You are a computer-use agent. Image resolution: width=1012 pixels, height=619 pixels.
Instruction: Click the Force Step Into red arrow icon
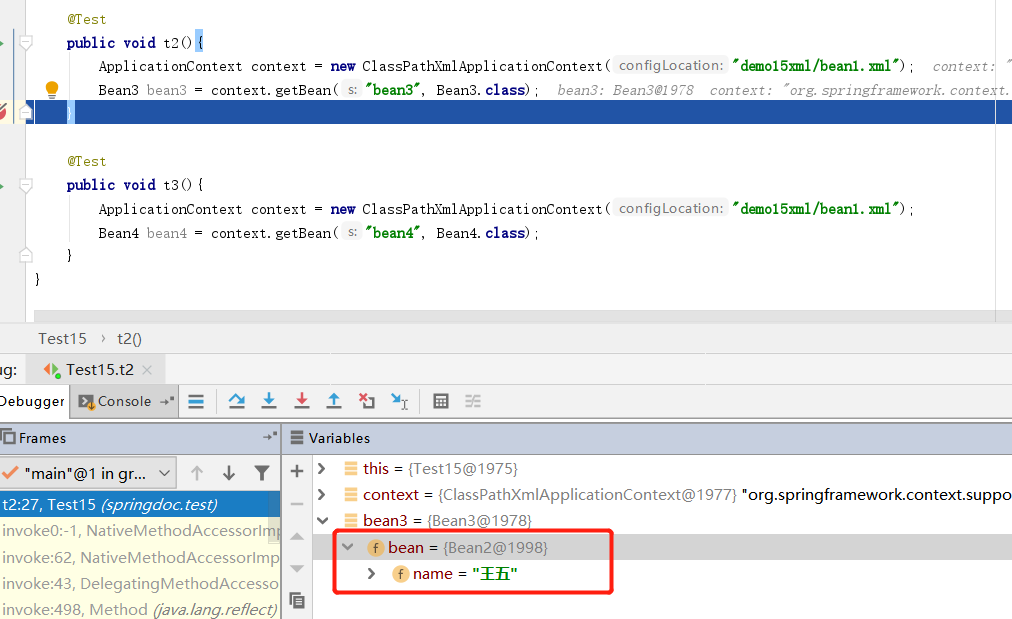(x=301, y=401)
